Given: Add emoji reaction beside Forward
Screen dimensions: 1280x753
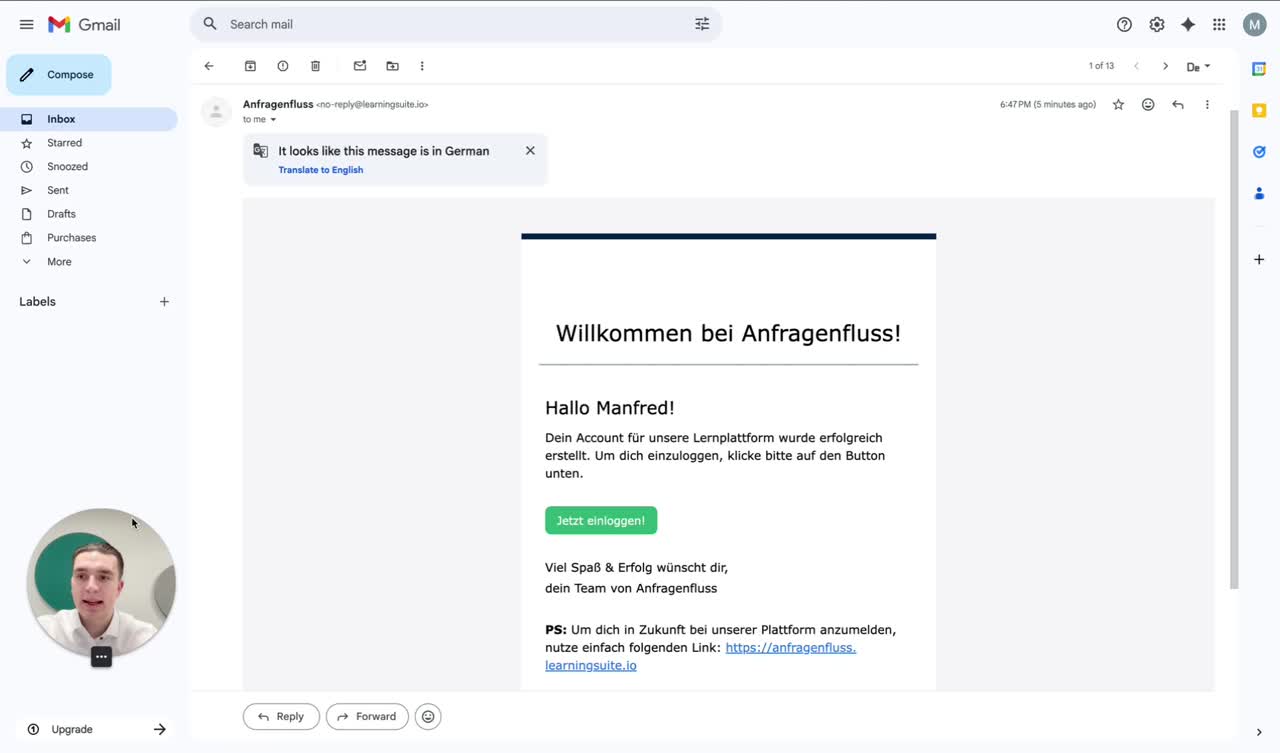Looking at the screenshot, I should [x=428, y=716].
